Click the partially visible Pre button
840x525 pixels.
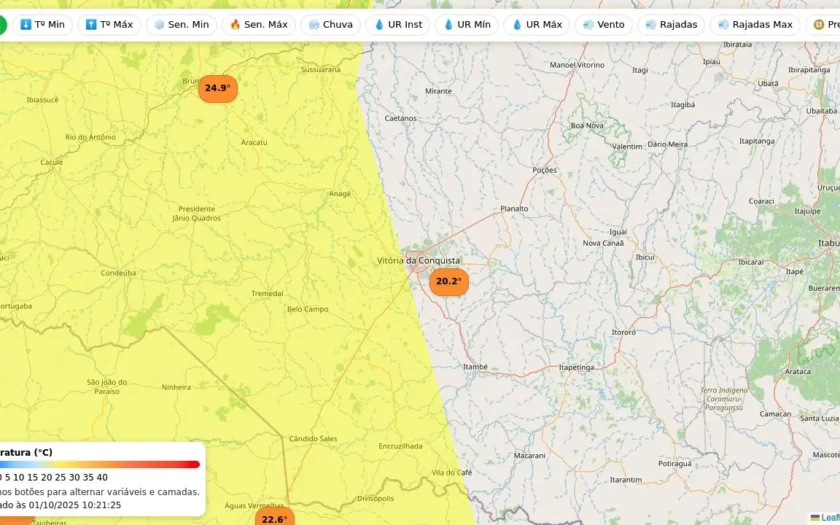(825, 25)
